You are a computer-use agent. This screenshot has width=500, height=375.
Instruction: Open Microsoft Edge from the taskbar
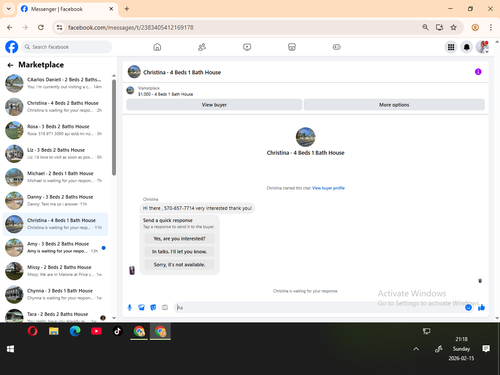click(x=75, y=331)
